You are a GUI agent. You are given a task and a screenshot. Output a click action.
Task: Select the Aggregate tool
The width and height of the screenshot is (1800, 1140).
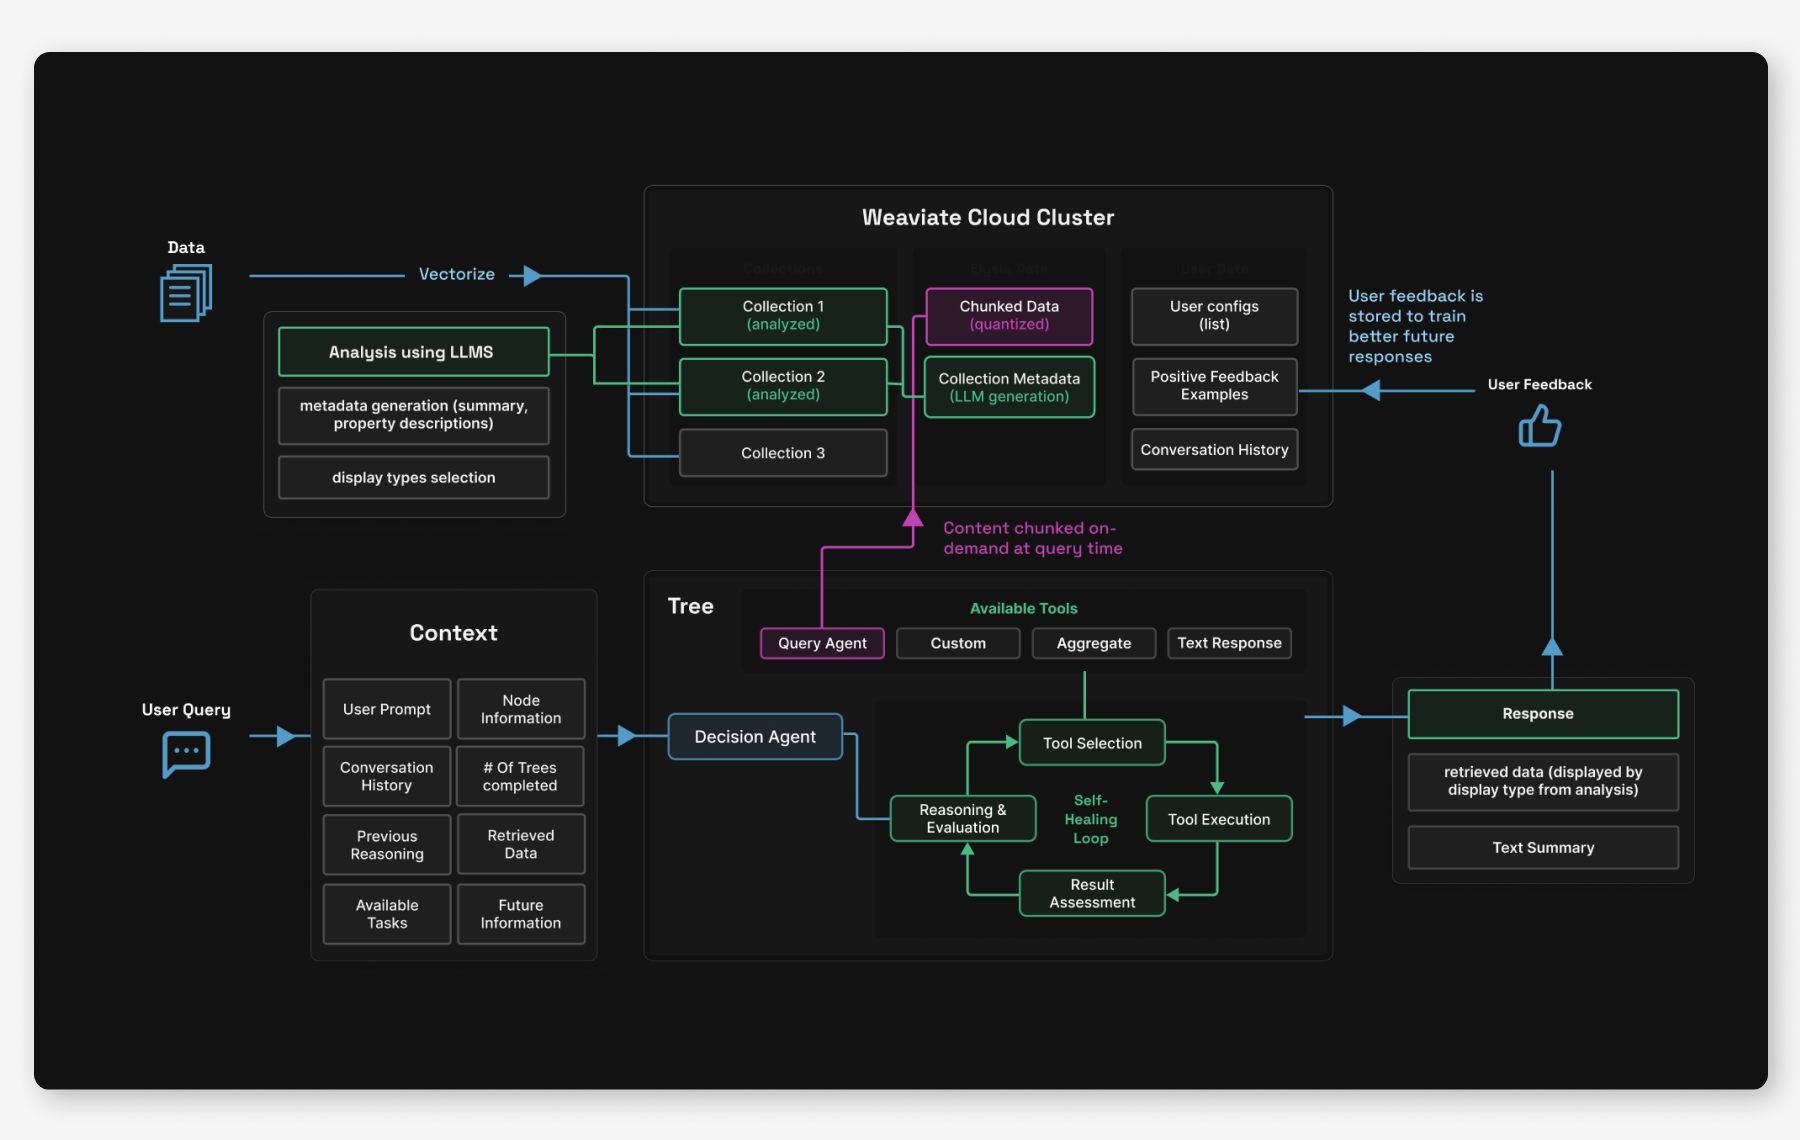coord(1093,643)
